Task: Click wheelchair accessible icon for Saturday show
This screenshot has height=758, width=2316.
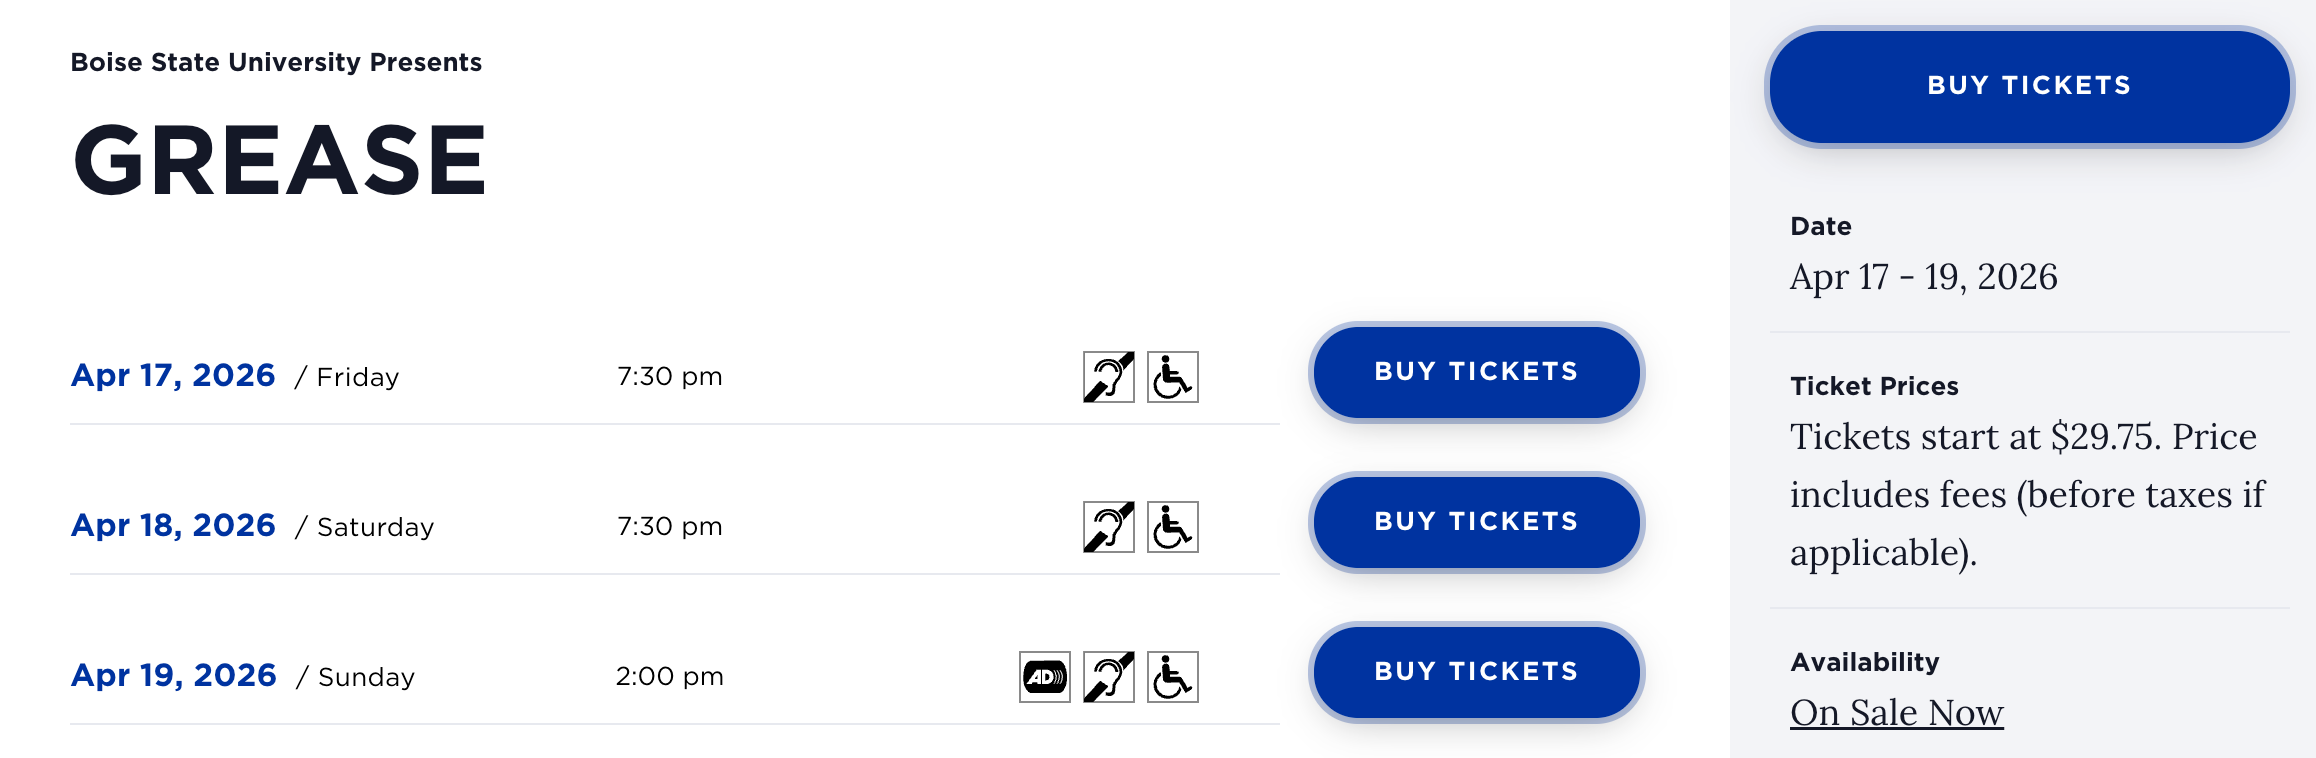Action: click(x=1172, y=527)
